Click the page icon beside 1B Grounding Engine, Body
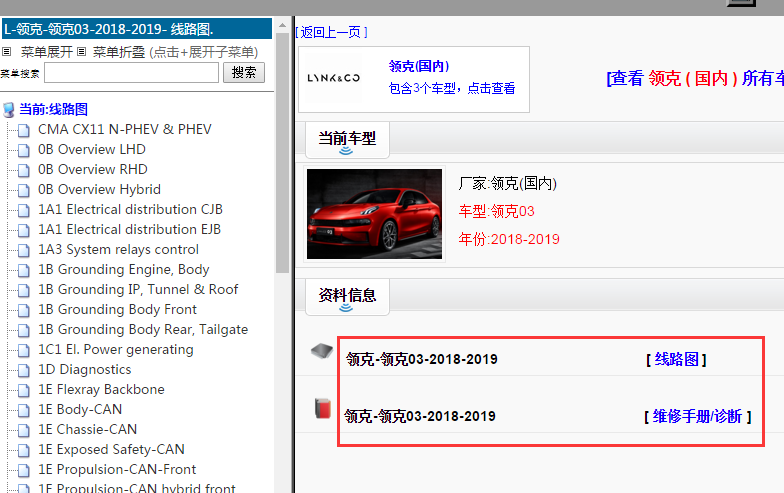Image resolution: width=784 pixels, height=493 pixels. pos(24,270)
